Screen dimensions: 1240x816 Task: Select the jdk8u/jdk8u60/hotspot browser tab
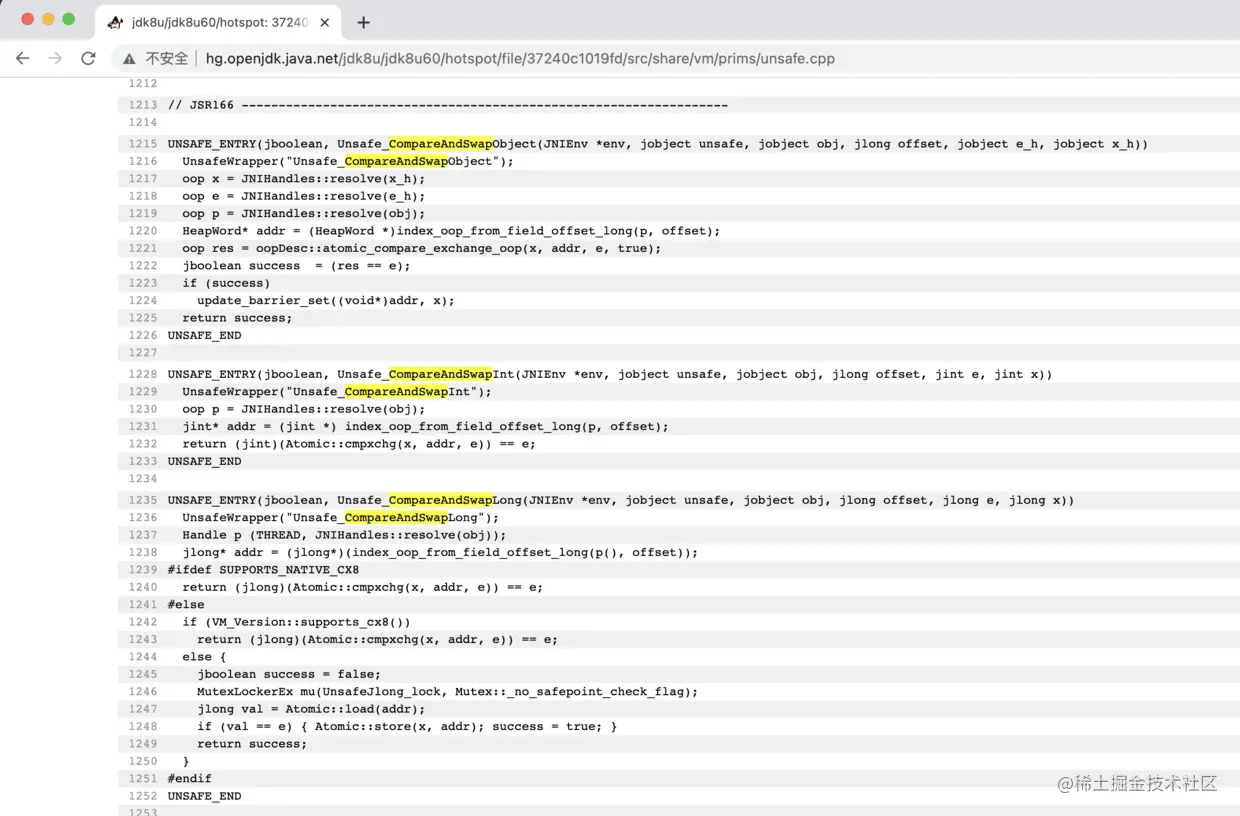218,22
